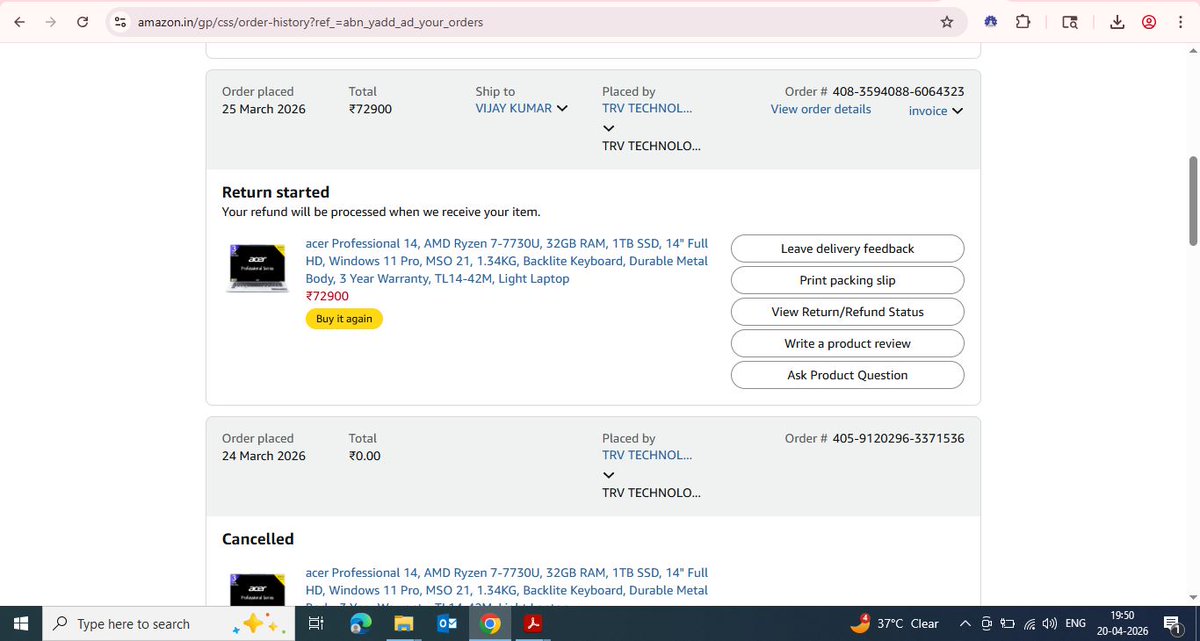Open the notification center icon
The image size is (1200, 641).
tap(1173, 623)
